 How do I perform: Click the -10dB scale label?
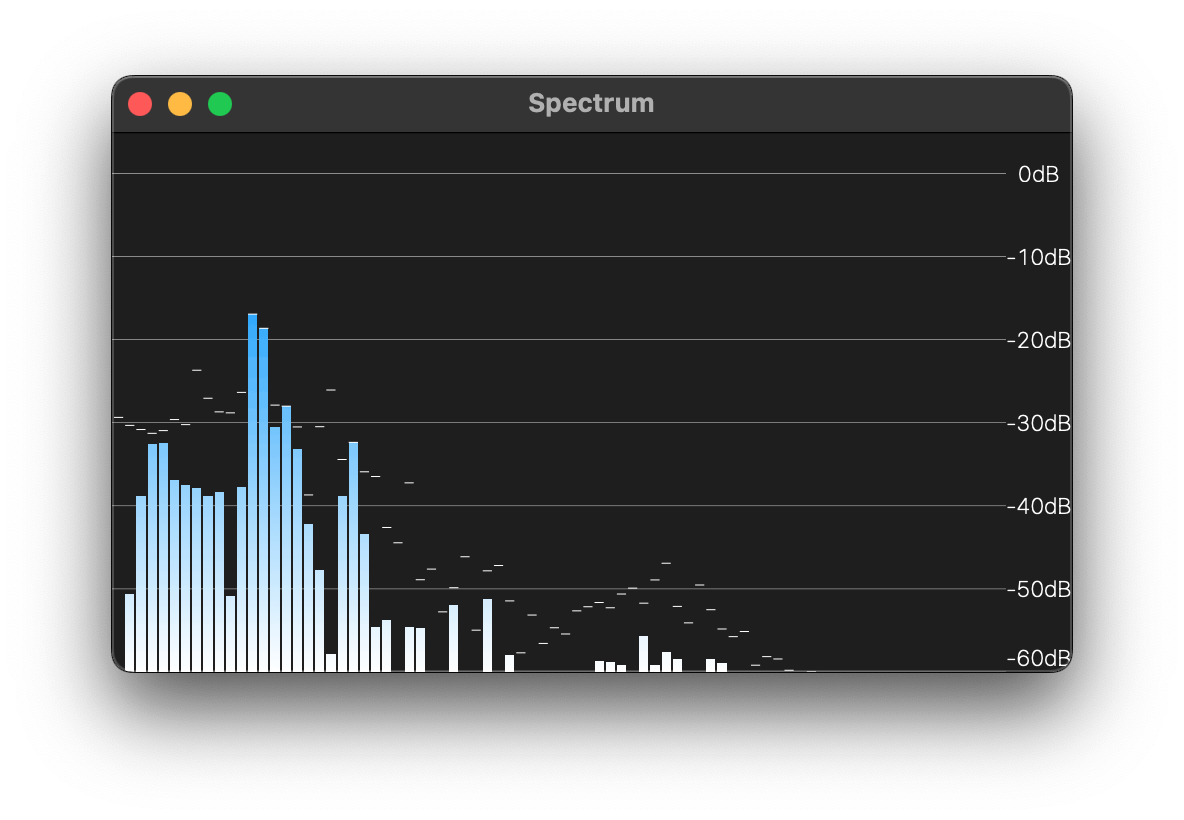[x=1039, y=257]
